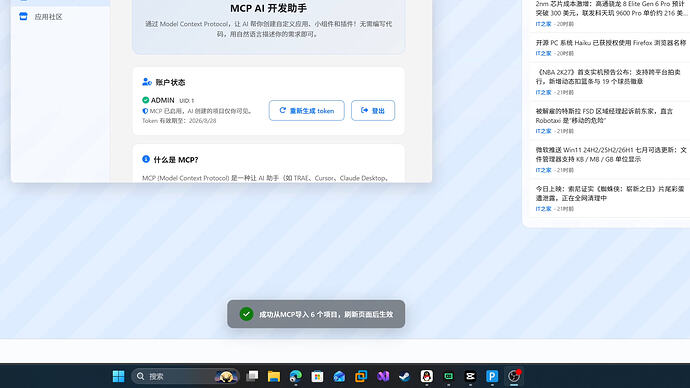The height and width of the screenshot is (388, 690).
Task: Open Microsoft Store from the taskbar
Action: [x=317, y=376]
